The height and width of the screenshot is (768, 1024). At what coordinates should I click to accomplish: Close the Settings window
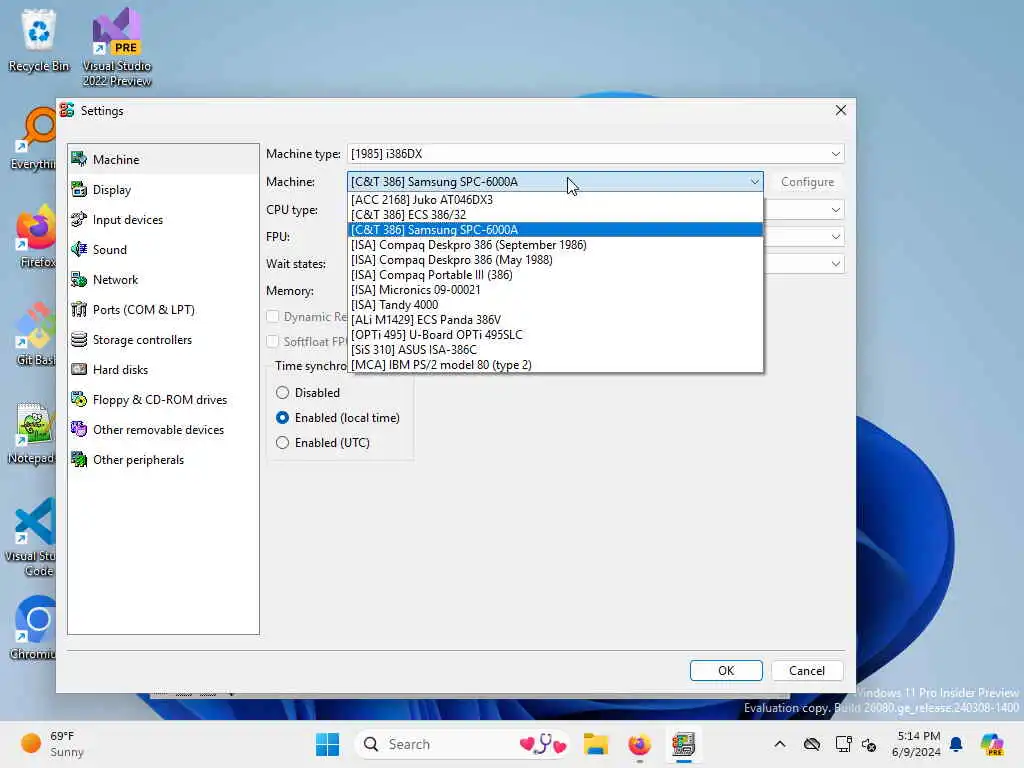pyautogui.click(x=840, y=110)
